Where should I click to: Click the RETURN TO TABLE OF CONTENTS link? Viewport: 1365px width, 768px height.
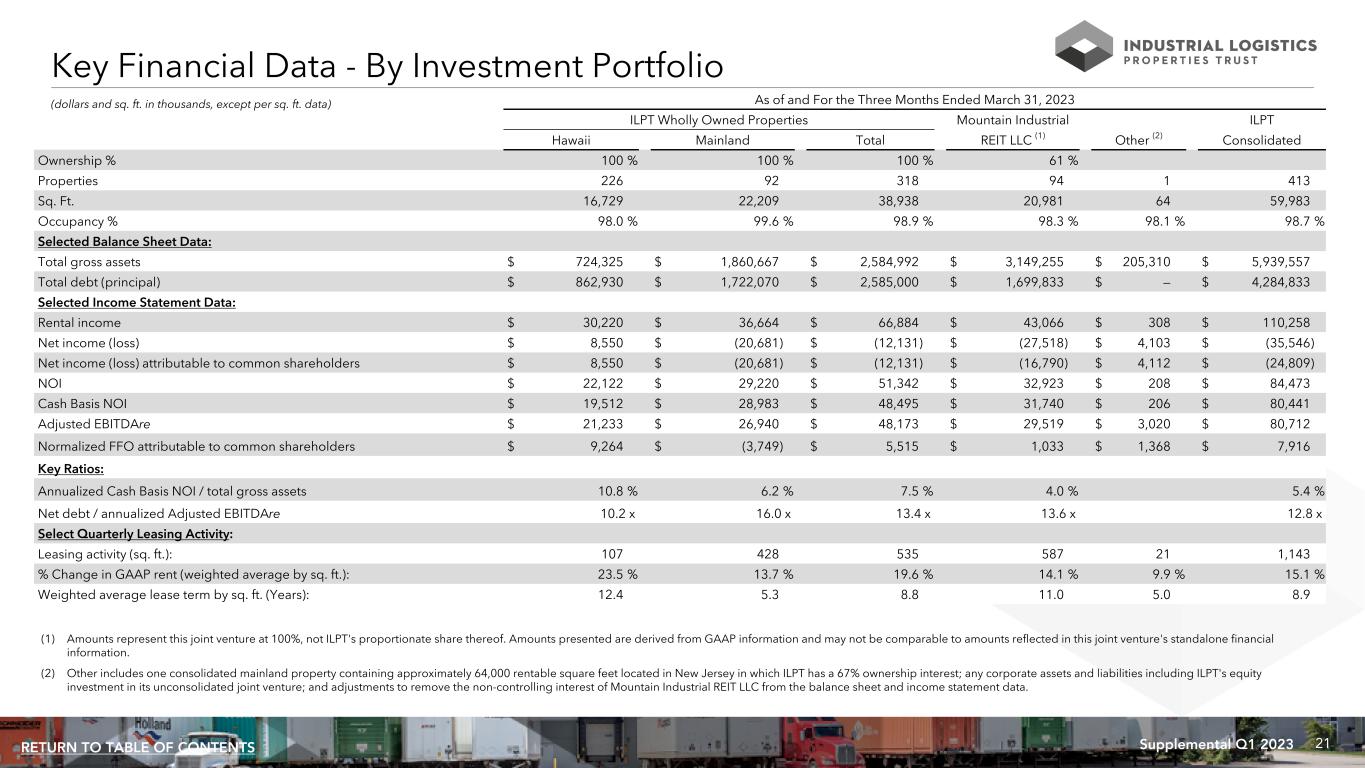point(138,748)
